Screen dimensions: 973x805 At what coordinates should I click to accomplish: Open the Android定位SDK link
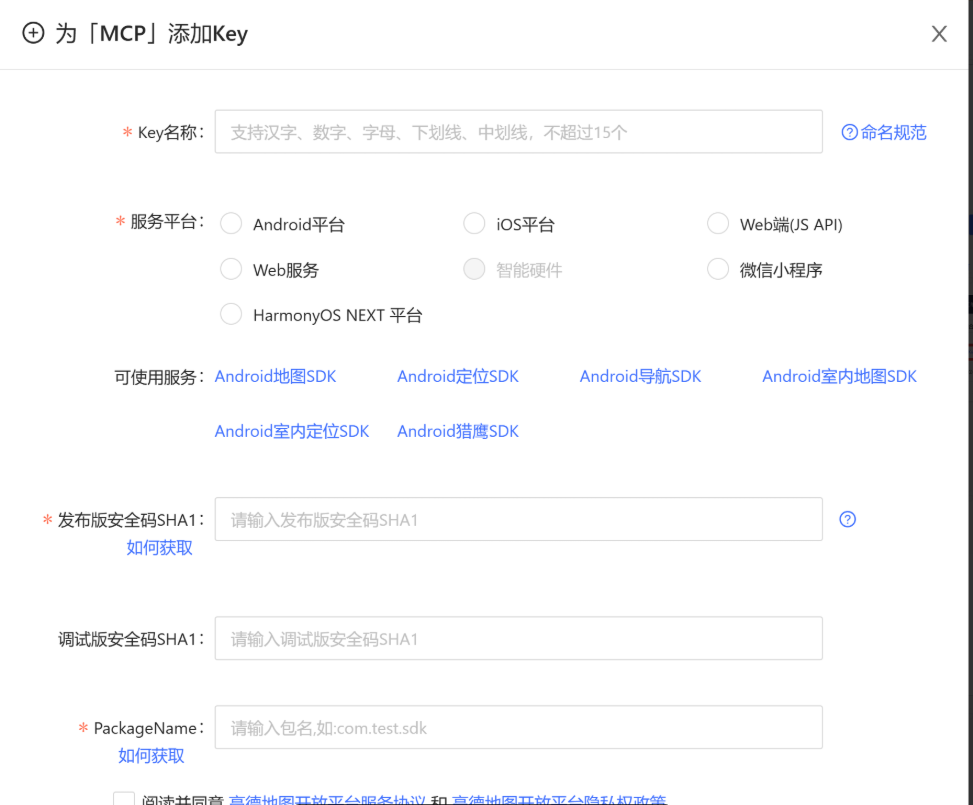457,376
